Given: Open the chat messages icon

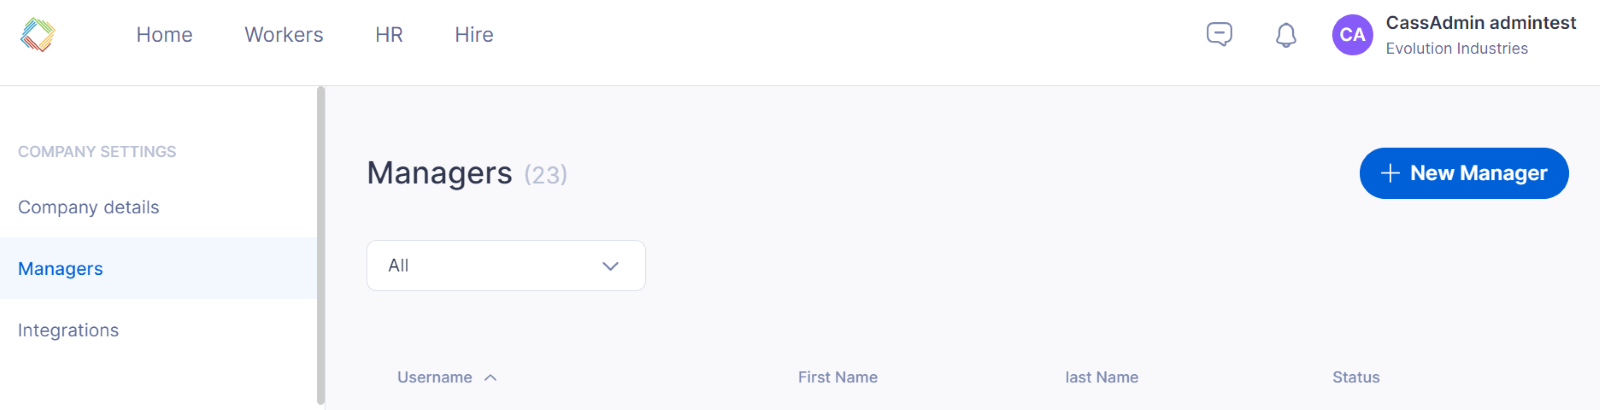Looking at the screenshot, I should tap(1219, 35).
